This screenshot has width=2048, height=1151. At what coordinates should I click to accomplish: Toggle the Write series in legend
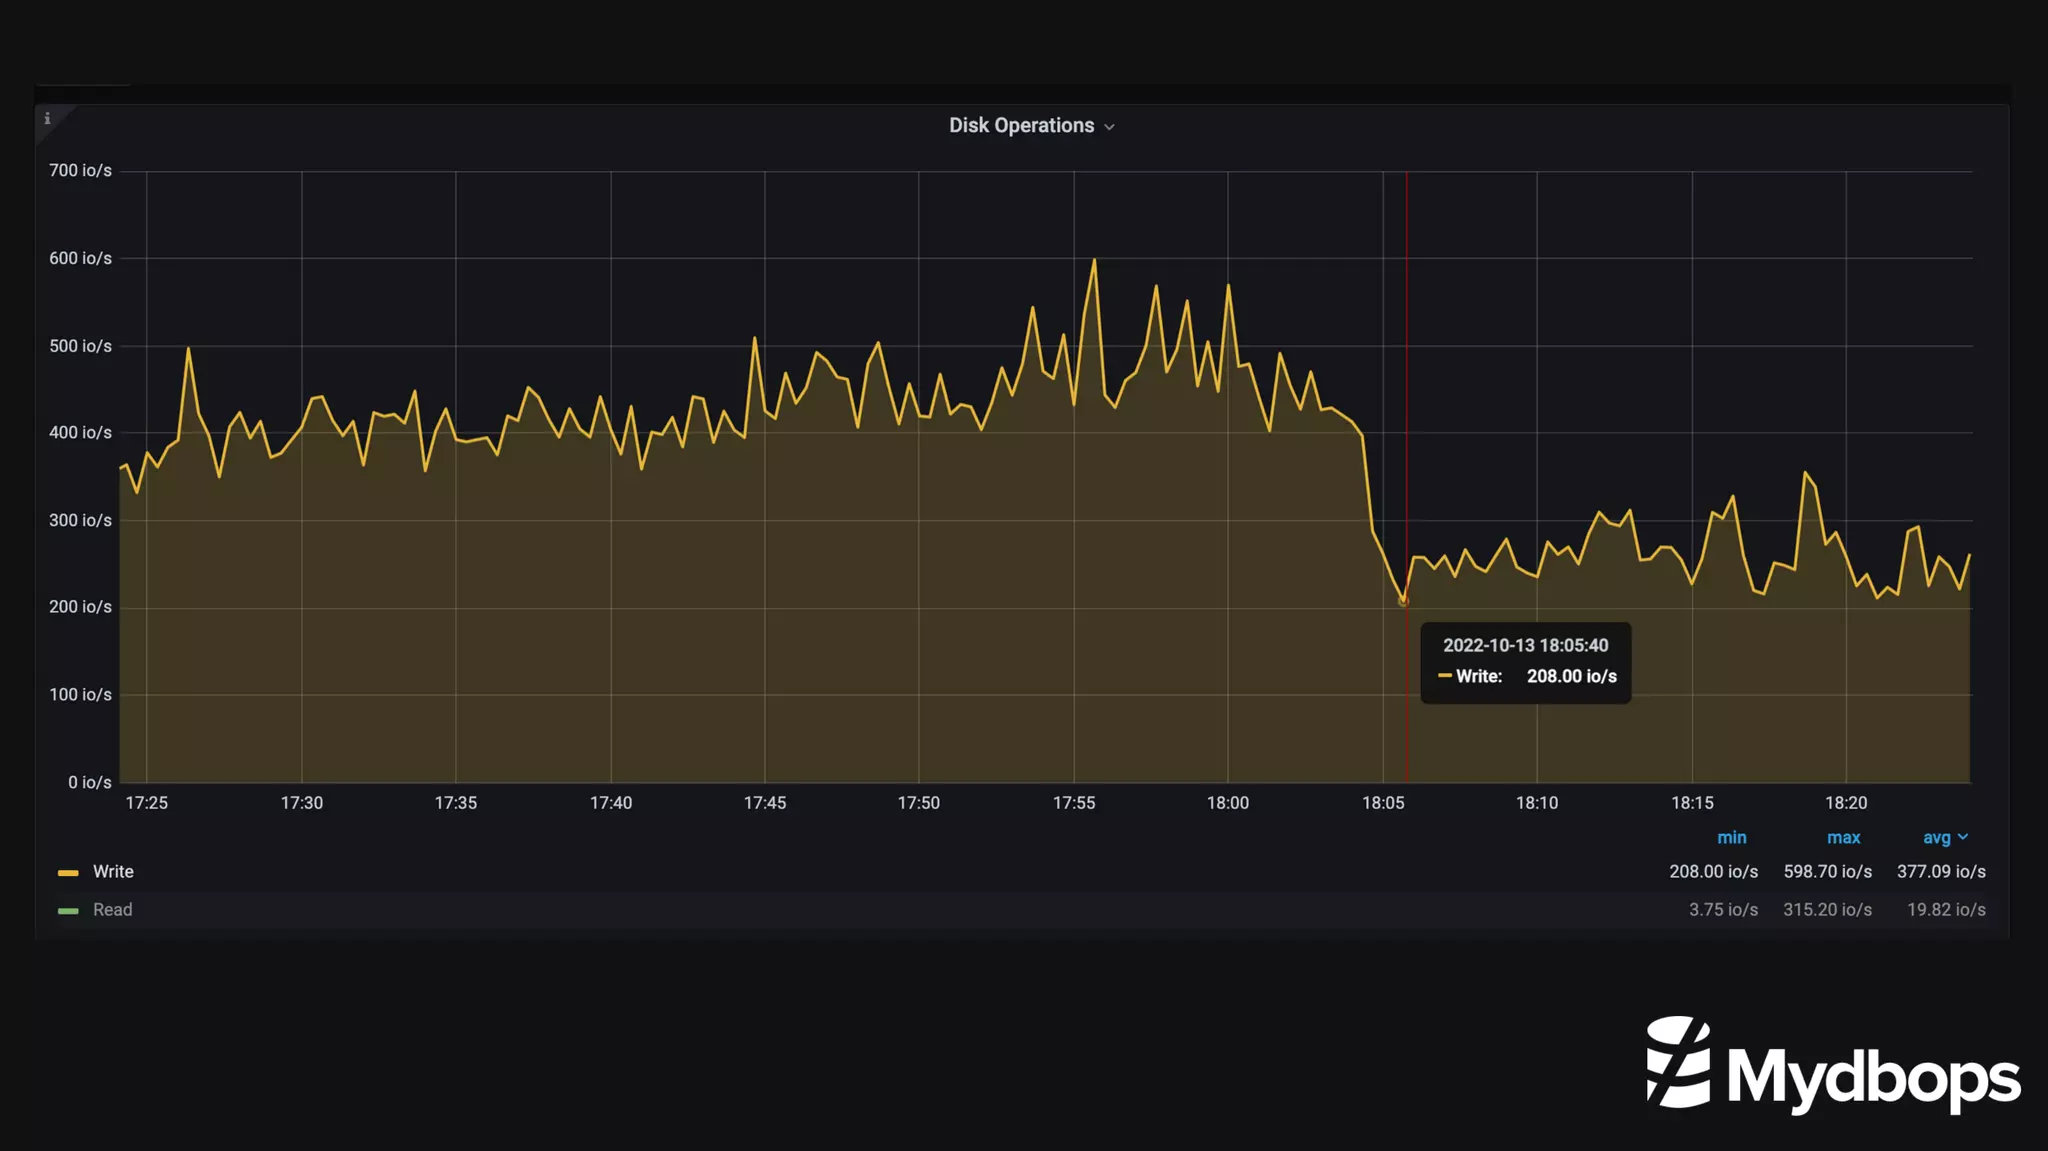pyautogui.click(x=113, y=872)
